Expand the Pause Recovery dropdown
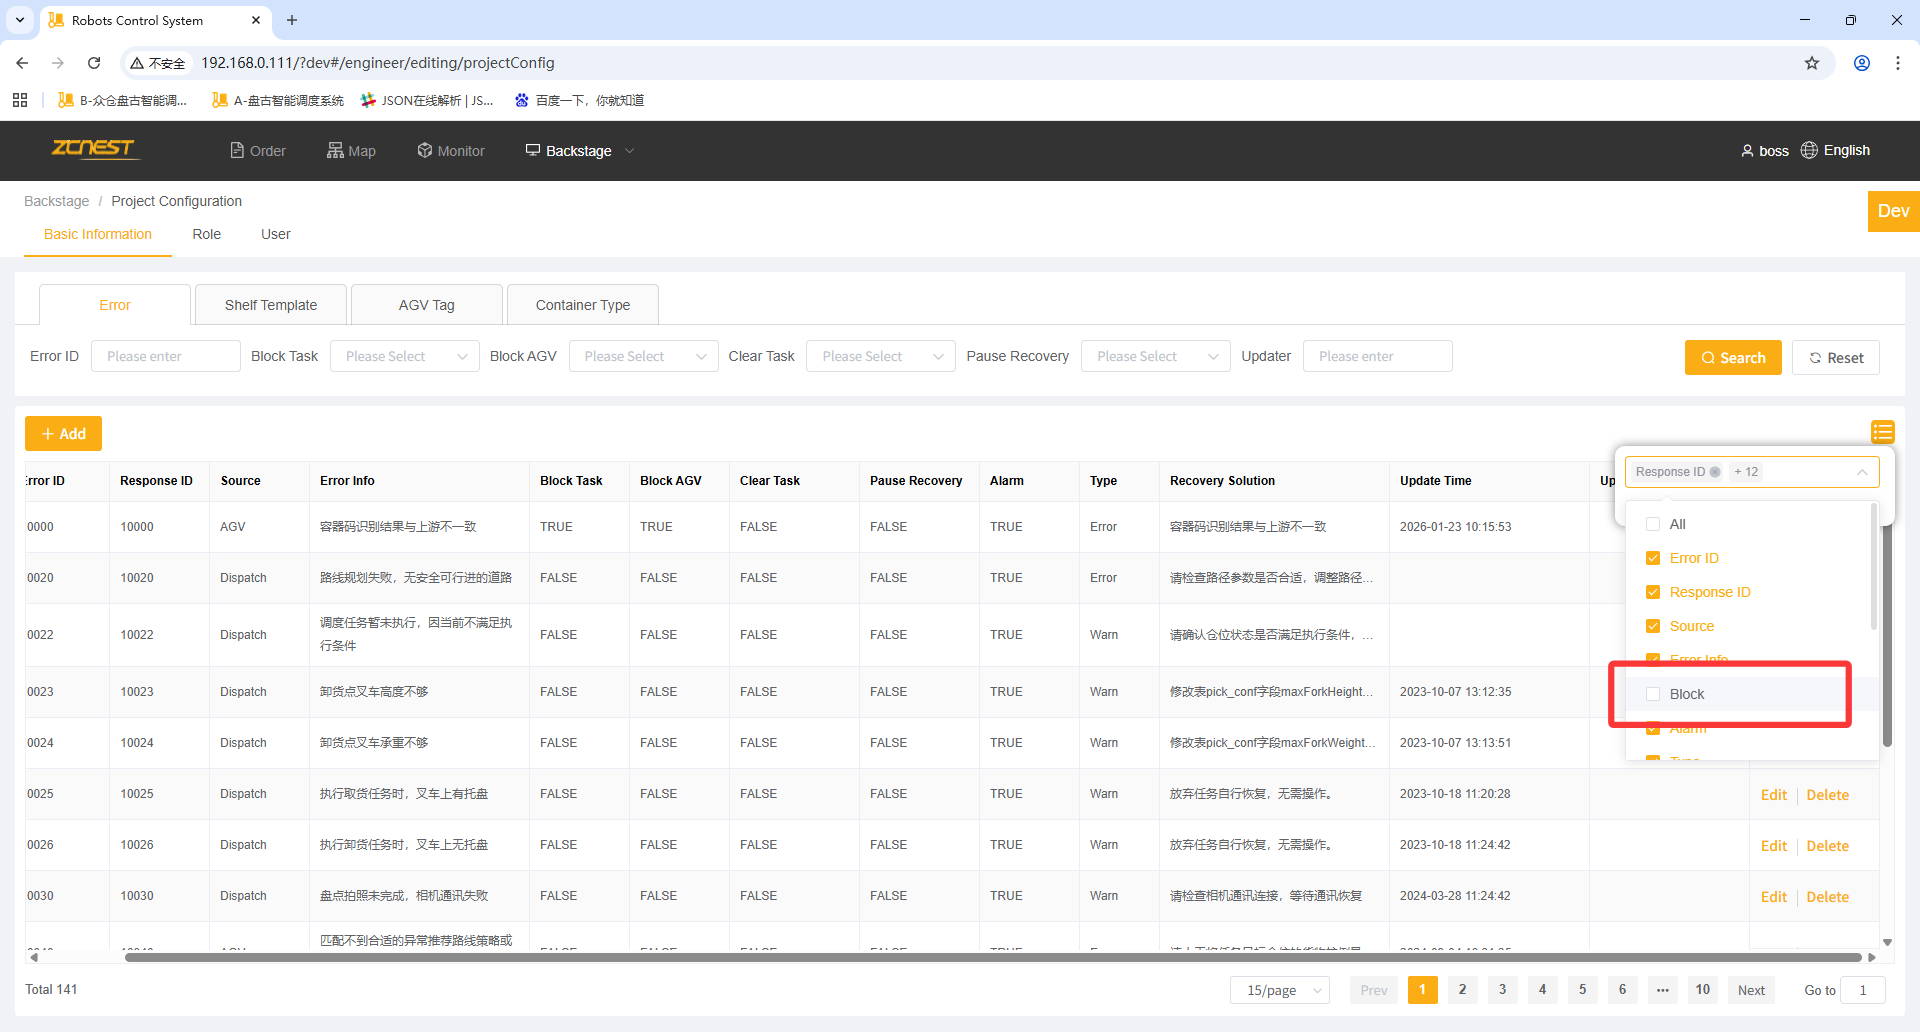The image size is (1920, 1032). click(1155, 356)
